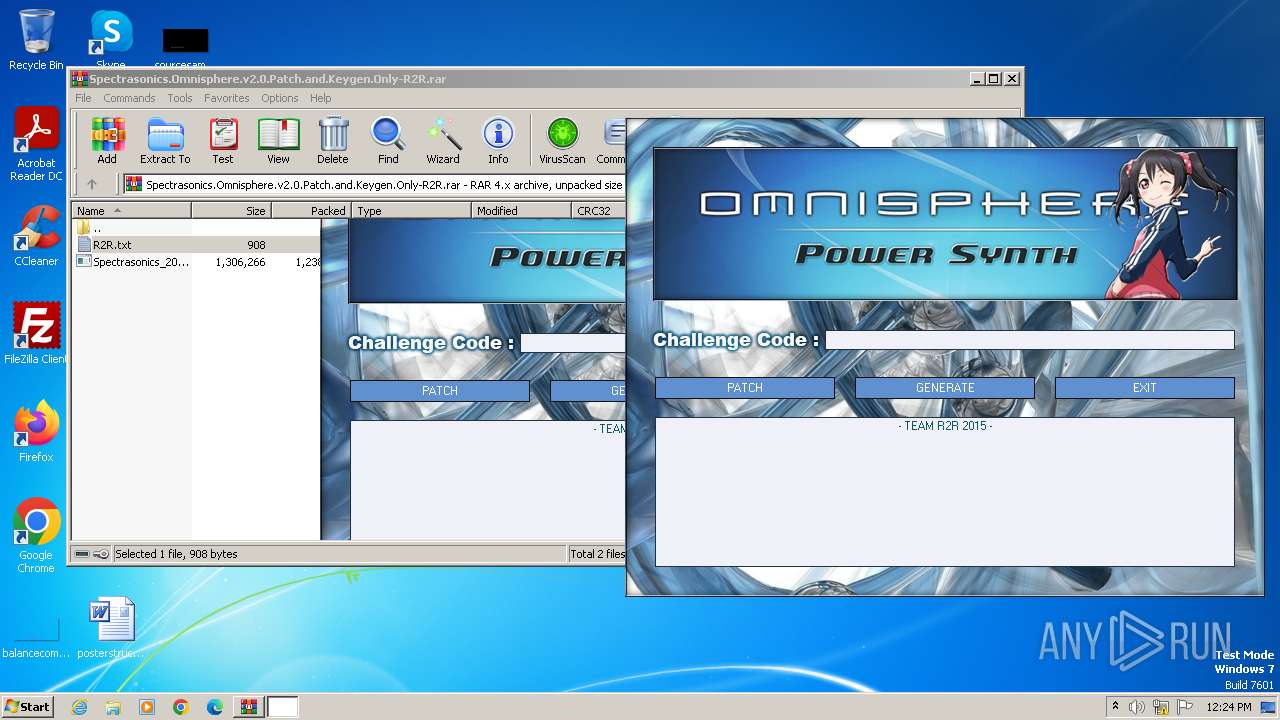This screenshot has width=1280, height=720.
Task: Open the Find magnifier tool in WinRAR
Action: [388, 140]
